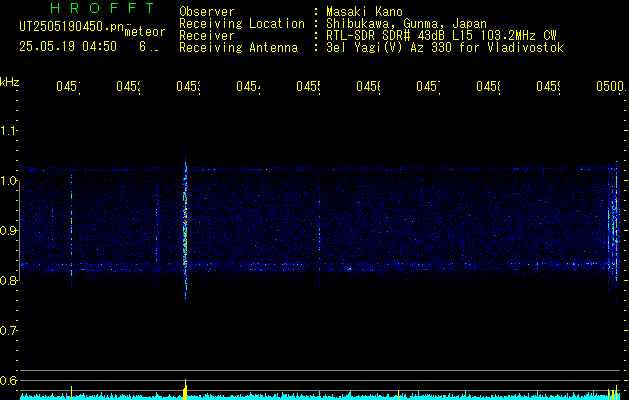Click the 0451 time axis marker
The height and width of the screenshot is (400, 629).
click(68, 86)
